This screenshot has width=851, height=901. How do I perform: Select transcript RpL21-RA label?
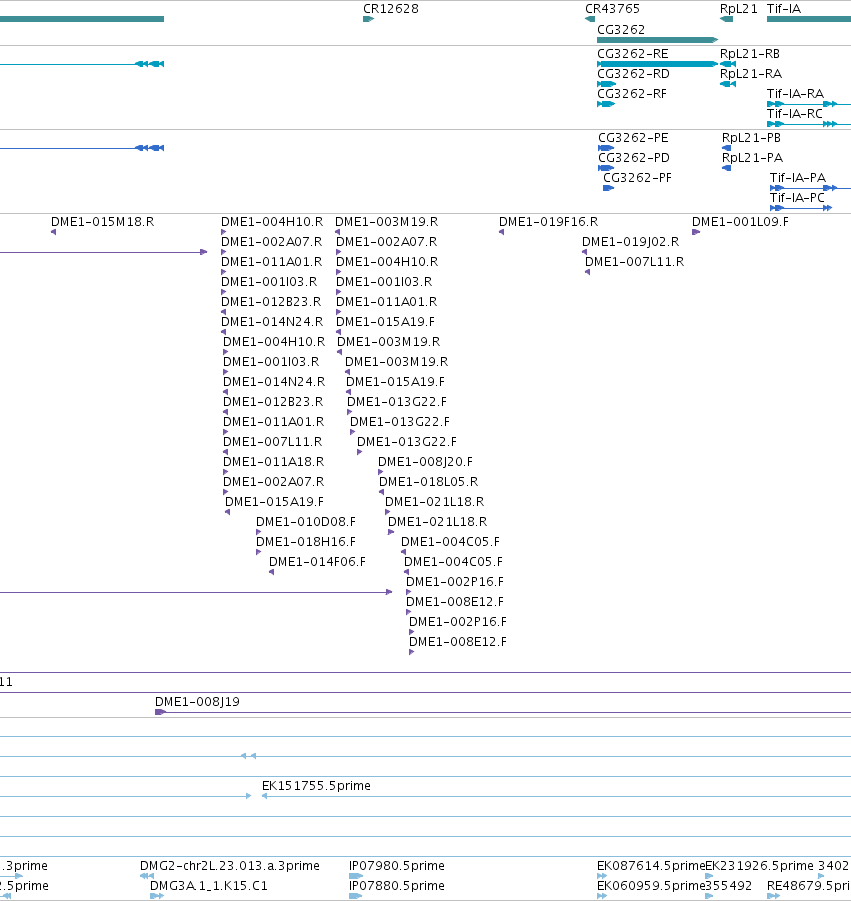[750, 74]
